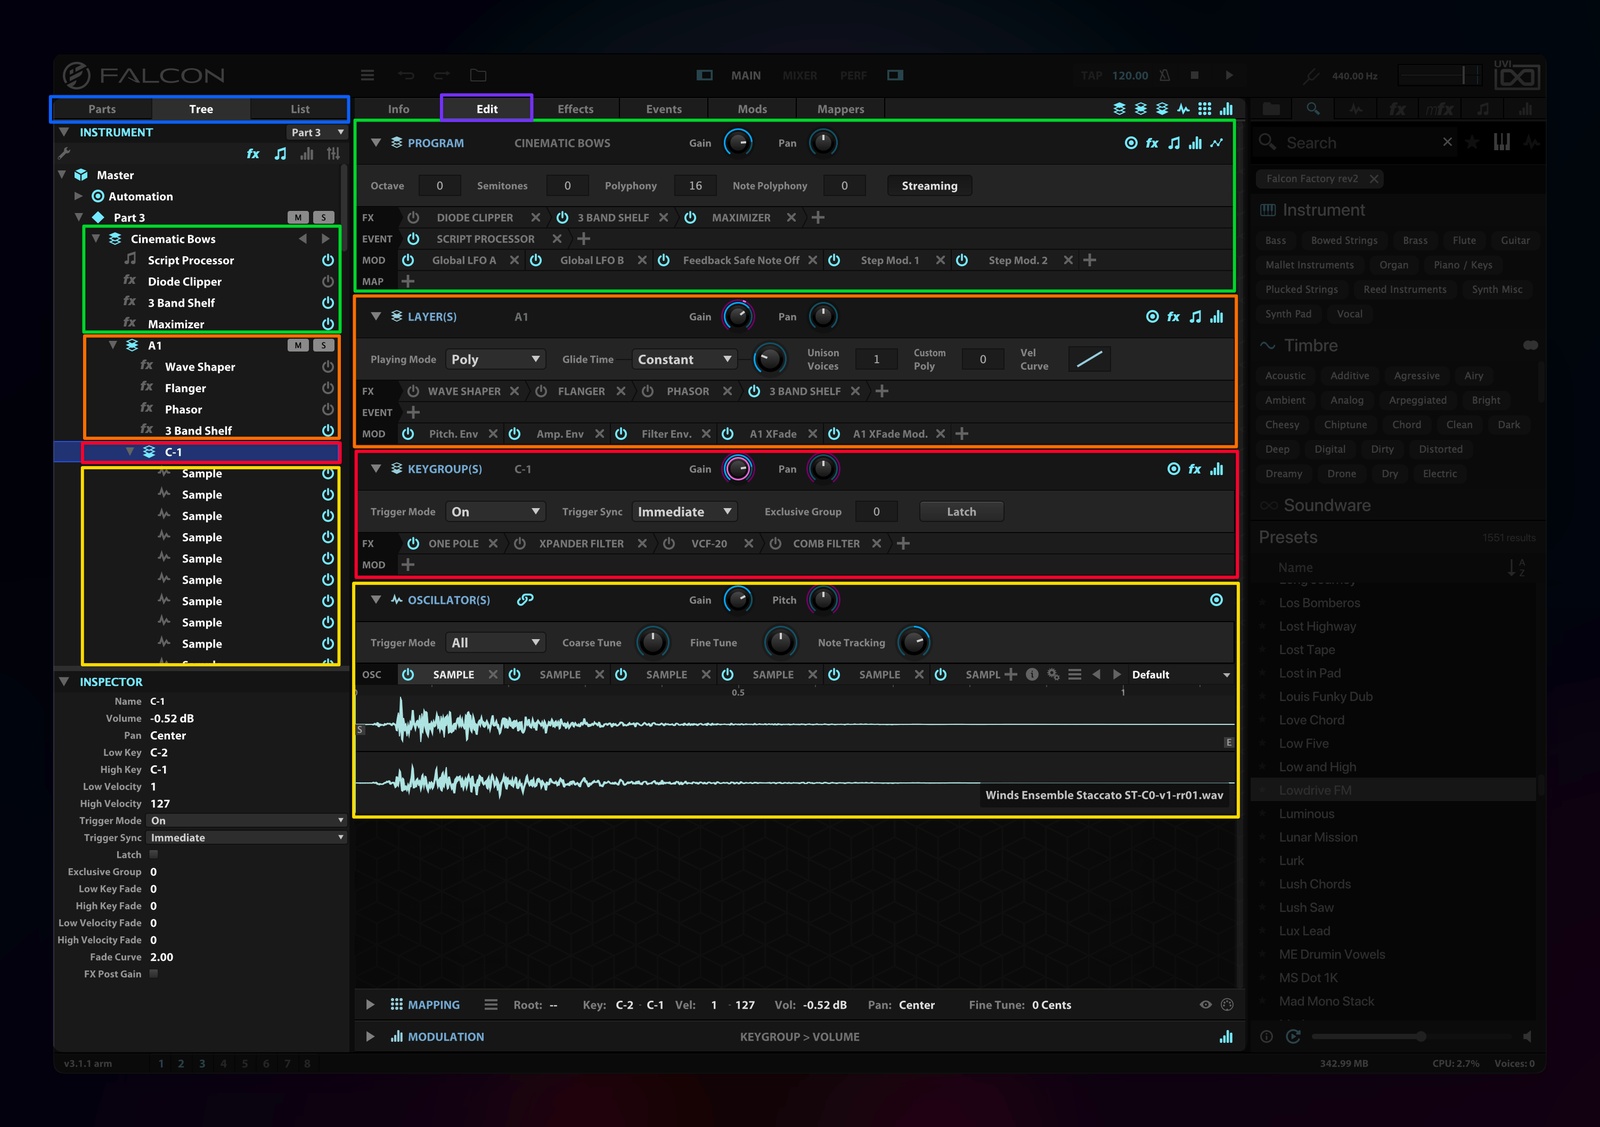
Task: Click the wrench icon in tree panel
Action: click(64, 153)
